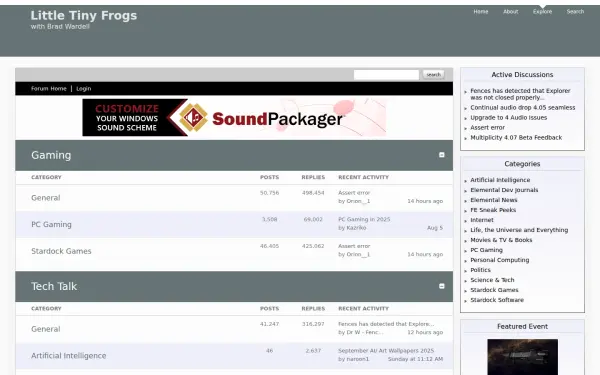
Task: Open the Home nav item
Action: tap(481, 11)
